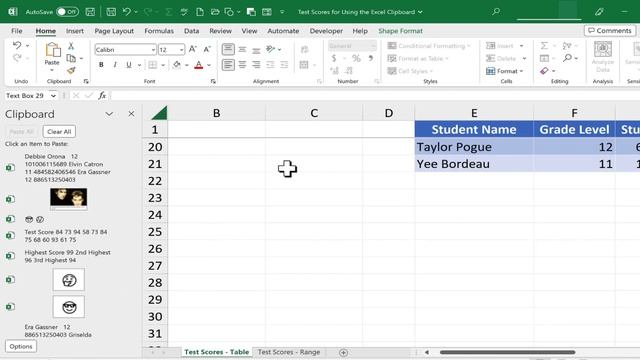Screen dimensions: 640x360
Task: Click the AutoSum sigma icon in Editing group
Action: pos(544,46)
